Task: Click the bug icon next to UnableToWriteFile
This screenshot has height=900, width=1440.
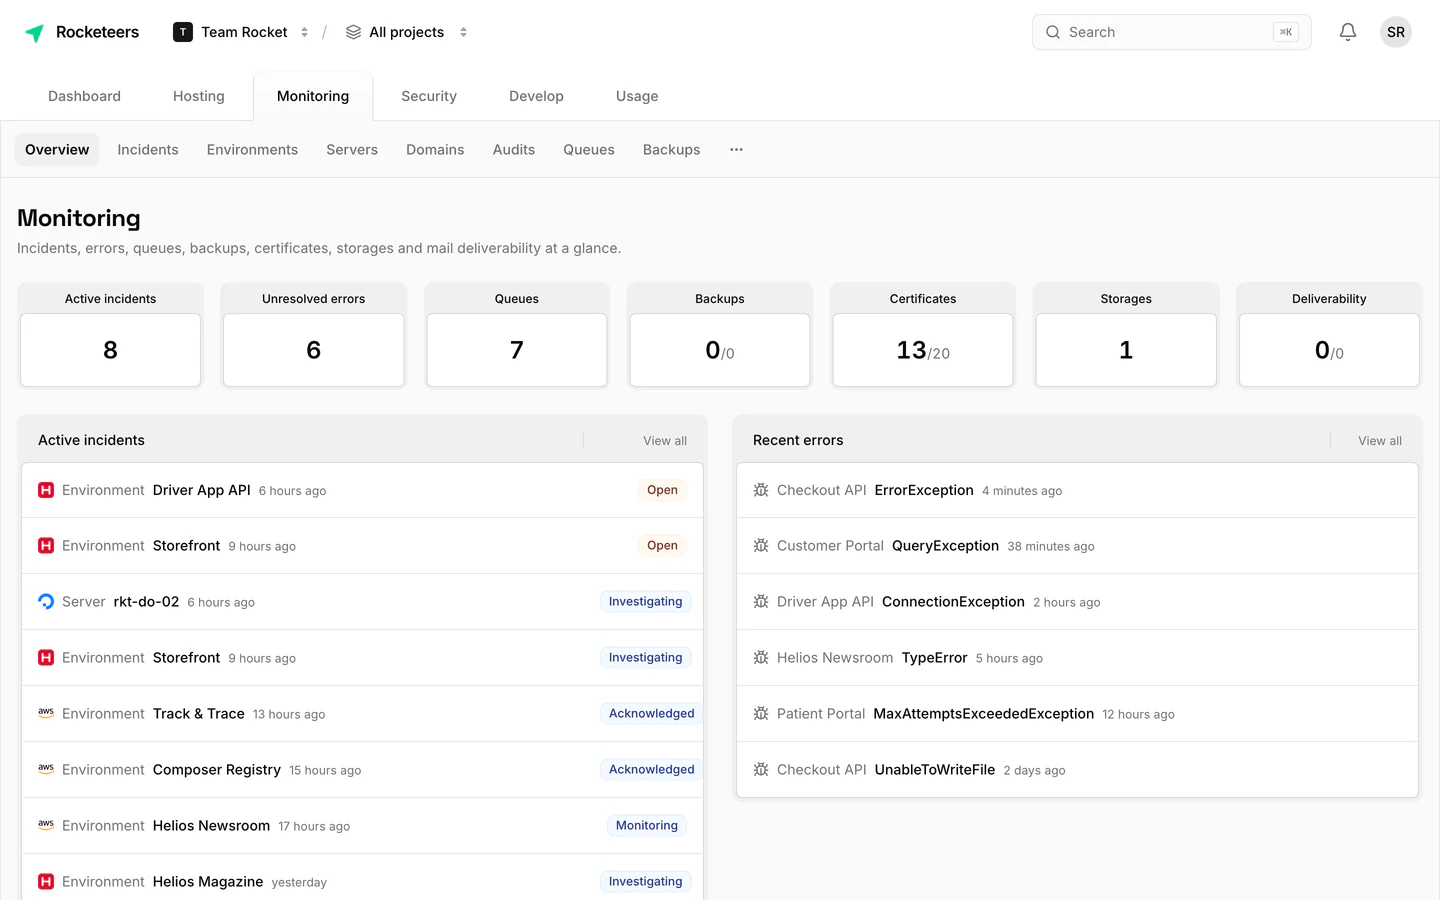Action: coord(761,770)
